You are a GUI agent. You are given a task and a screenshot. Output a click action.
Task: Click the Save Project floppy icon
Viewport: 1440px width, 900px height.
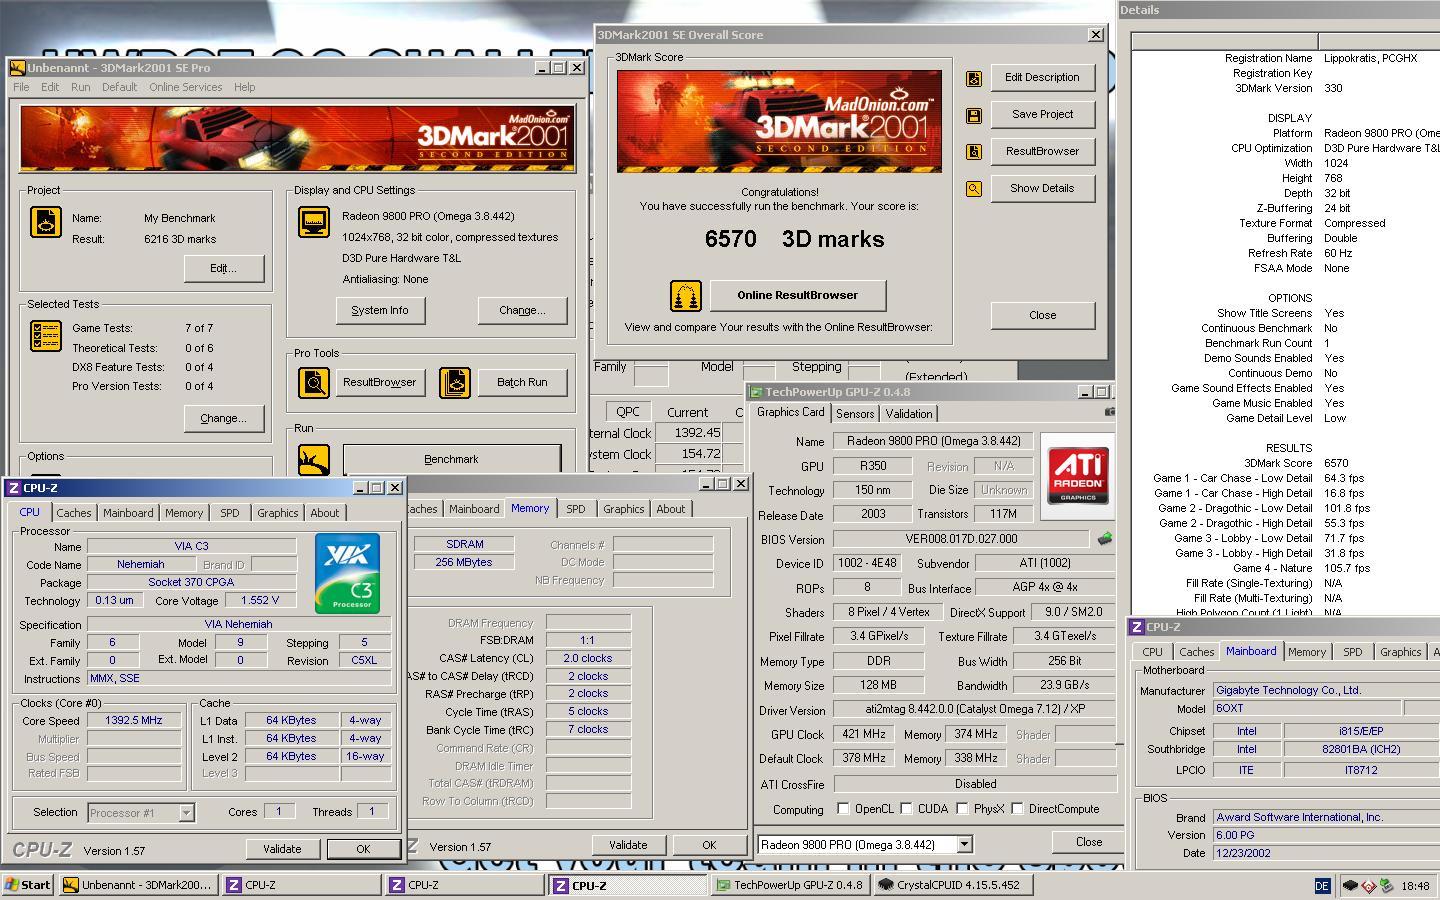click(x=974, y=115)
